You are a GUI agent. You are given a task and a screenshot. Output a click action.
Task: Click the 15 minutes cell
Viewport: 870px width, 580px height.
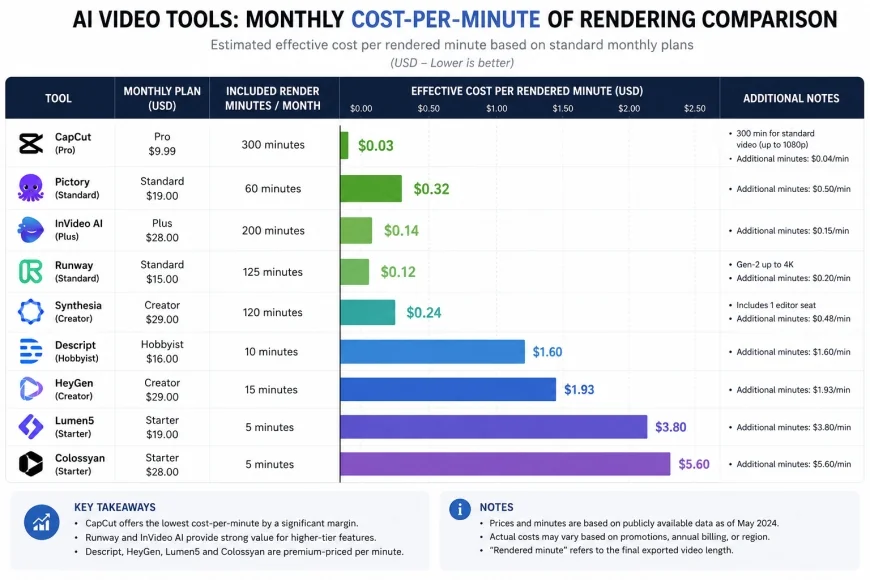(x=271, y=390)
